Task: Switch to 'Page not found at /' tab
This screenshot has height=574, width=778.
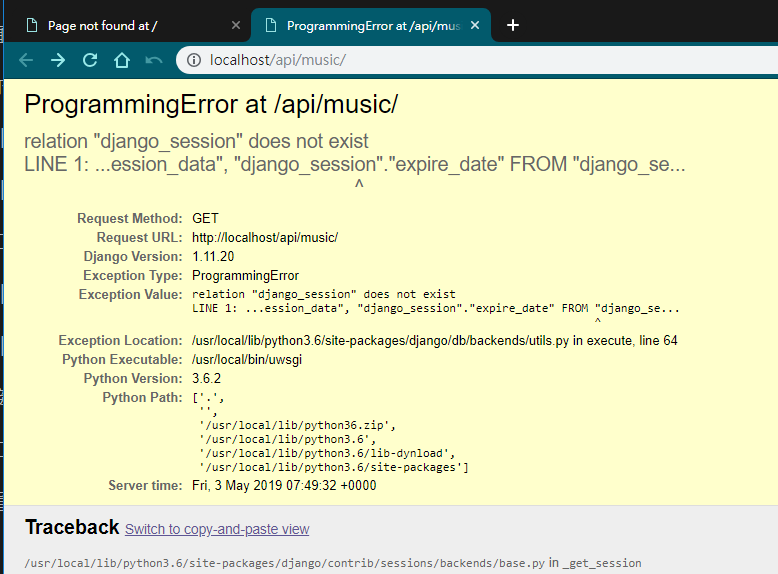Action: pyautogui.click(x=127, y=26)
